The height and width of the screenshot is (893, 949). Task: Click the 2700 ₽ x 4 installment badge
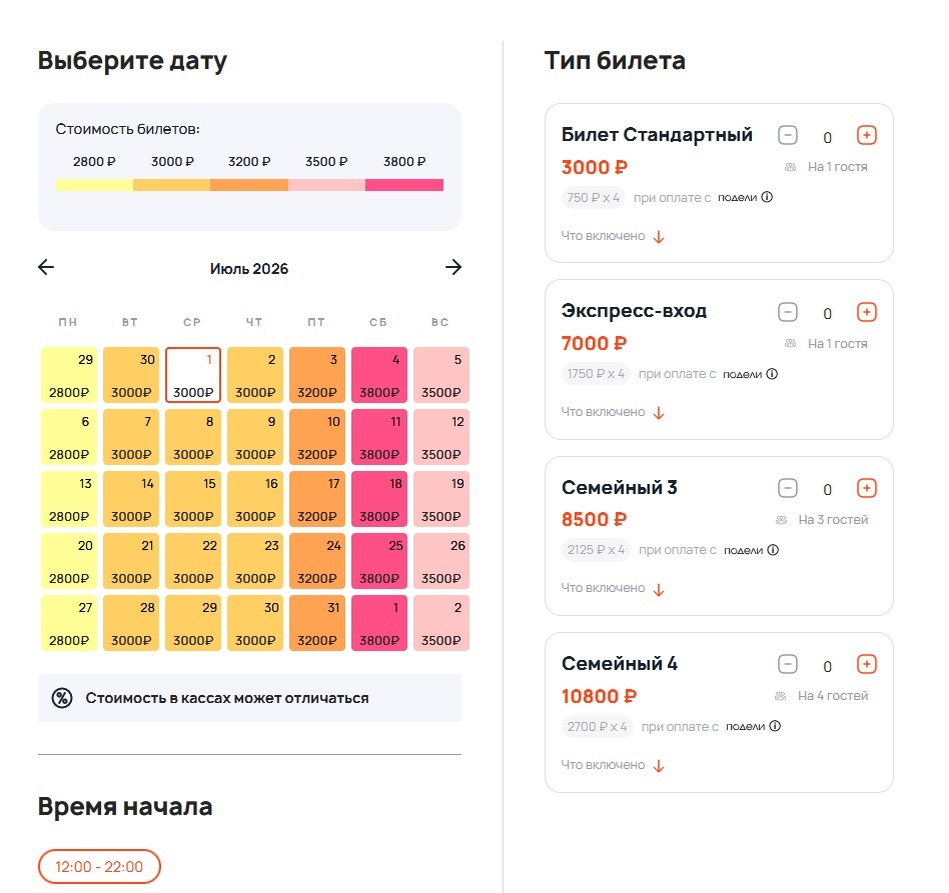[x=597, y=726]
